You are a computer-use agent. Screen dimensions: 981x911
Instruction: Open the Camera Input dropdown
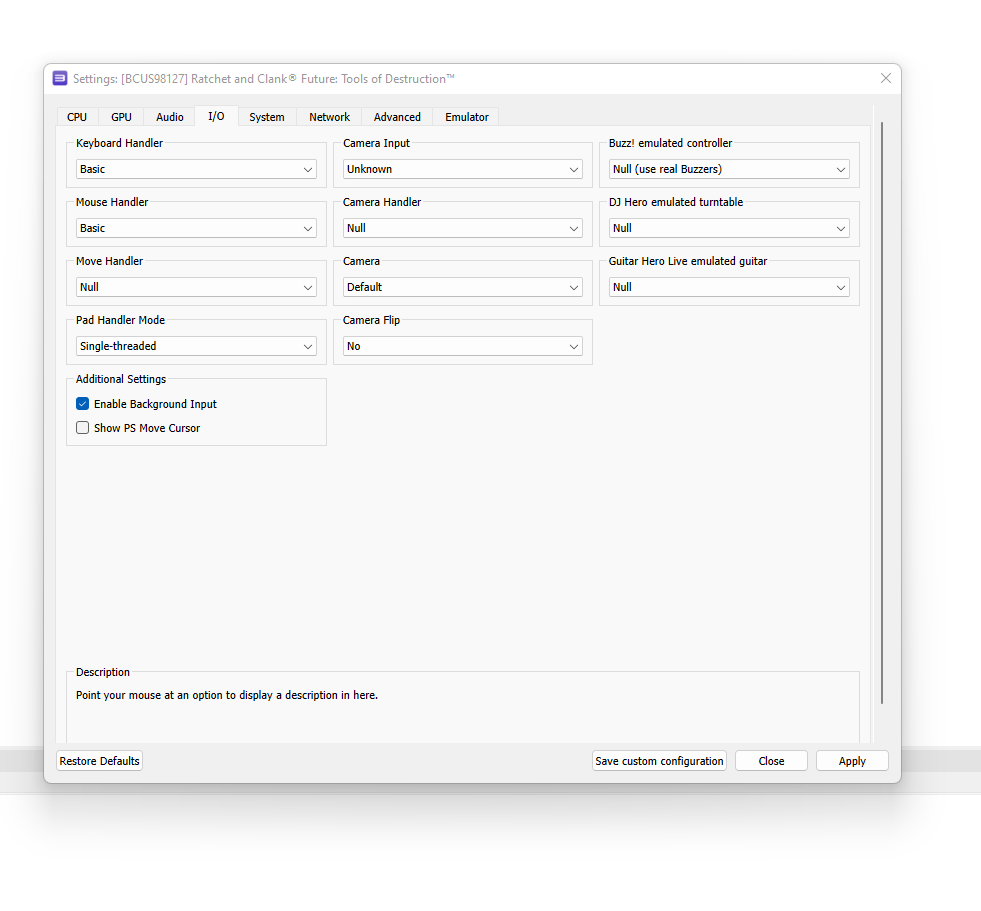462,169
